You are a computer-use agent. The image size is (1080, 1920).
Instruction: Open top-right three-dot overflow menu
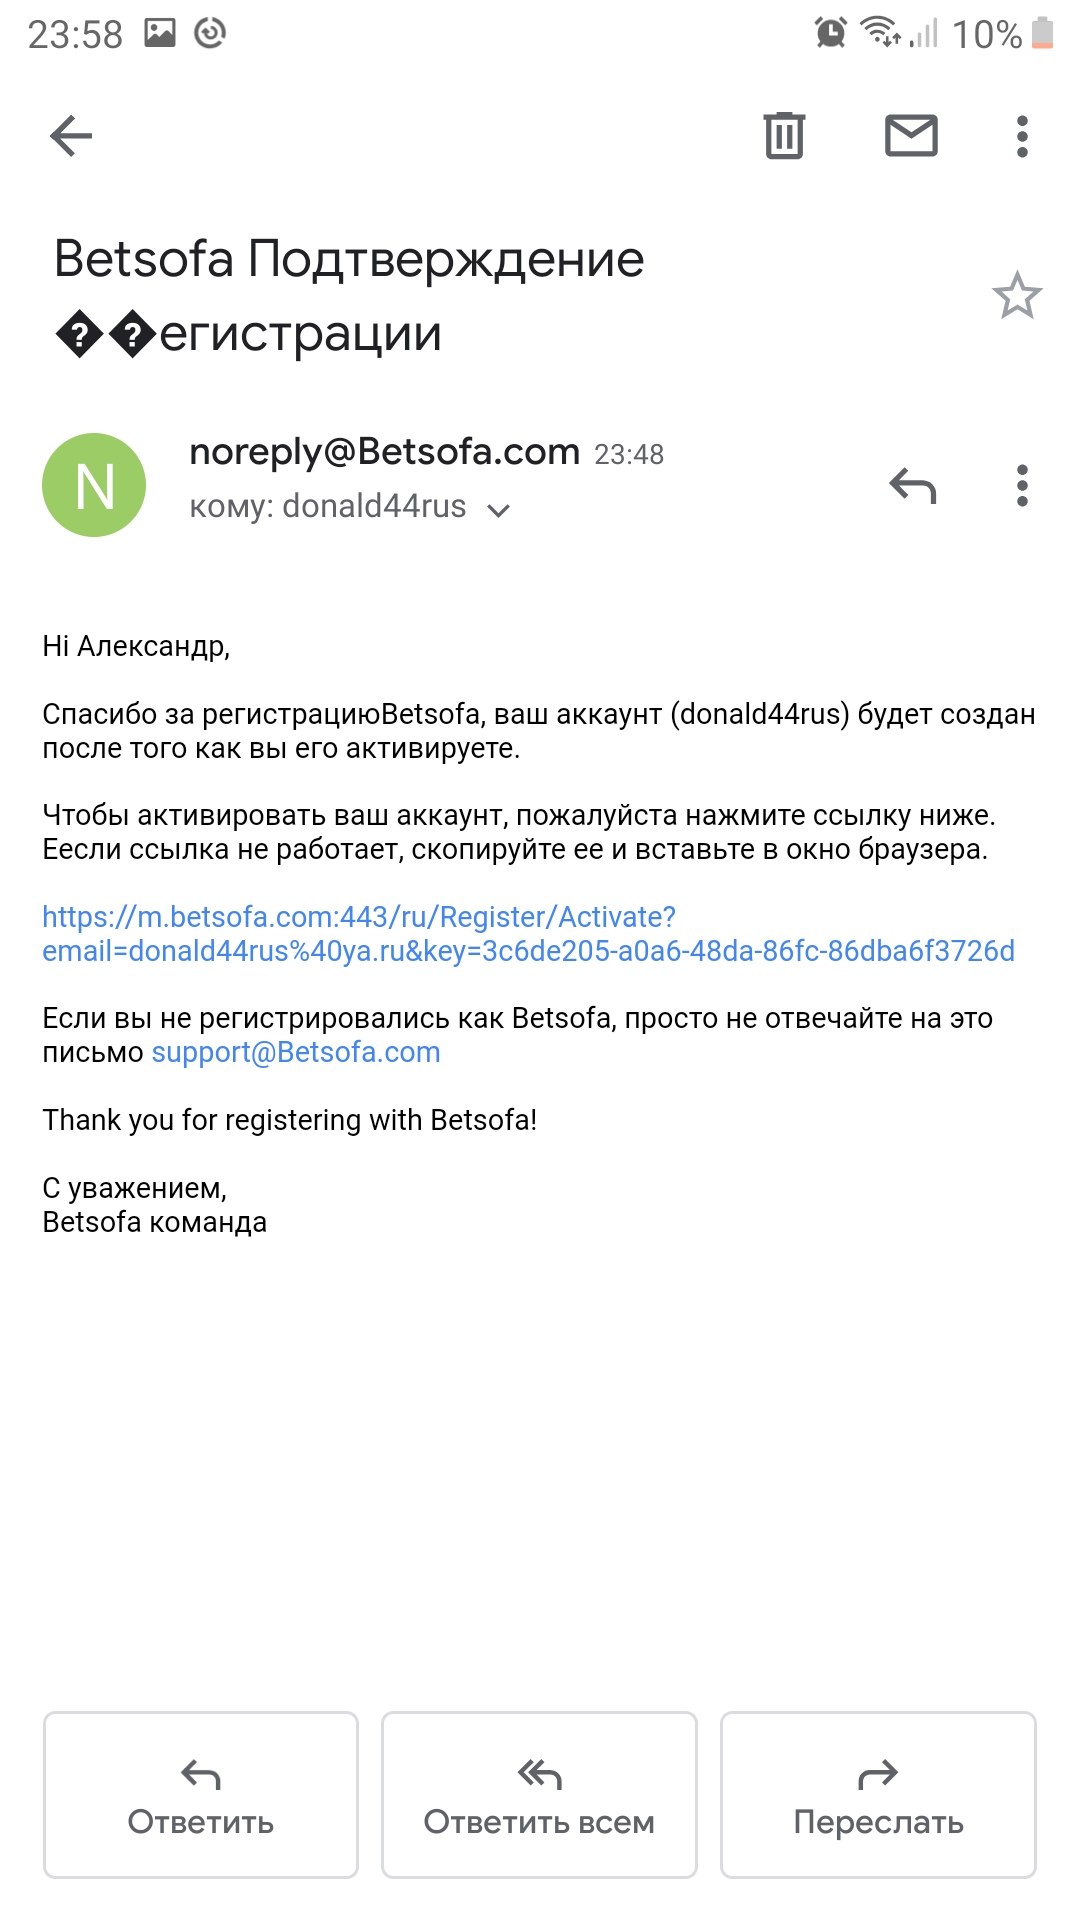[x=1021, y=136]
